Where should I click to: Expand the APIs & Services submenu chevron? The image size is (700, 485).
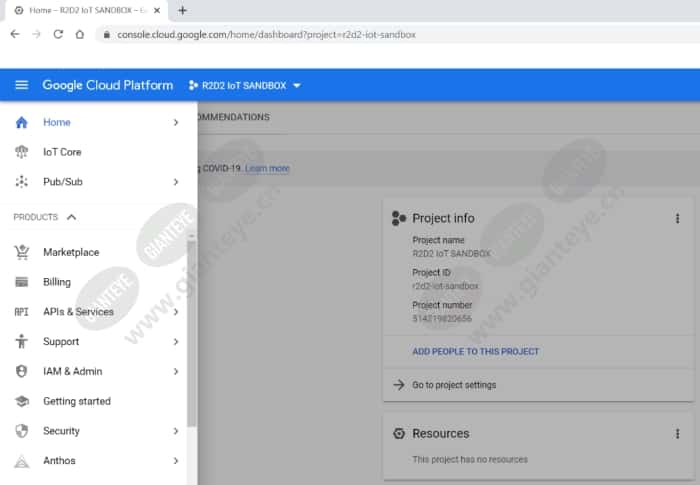176,312
